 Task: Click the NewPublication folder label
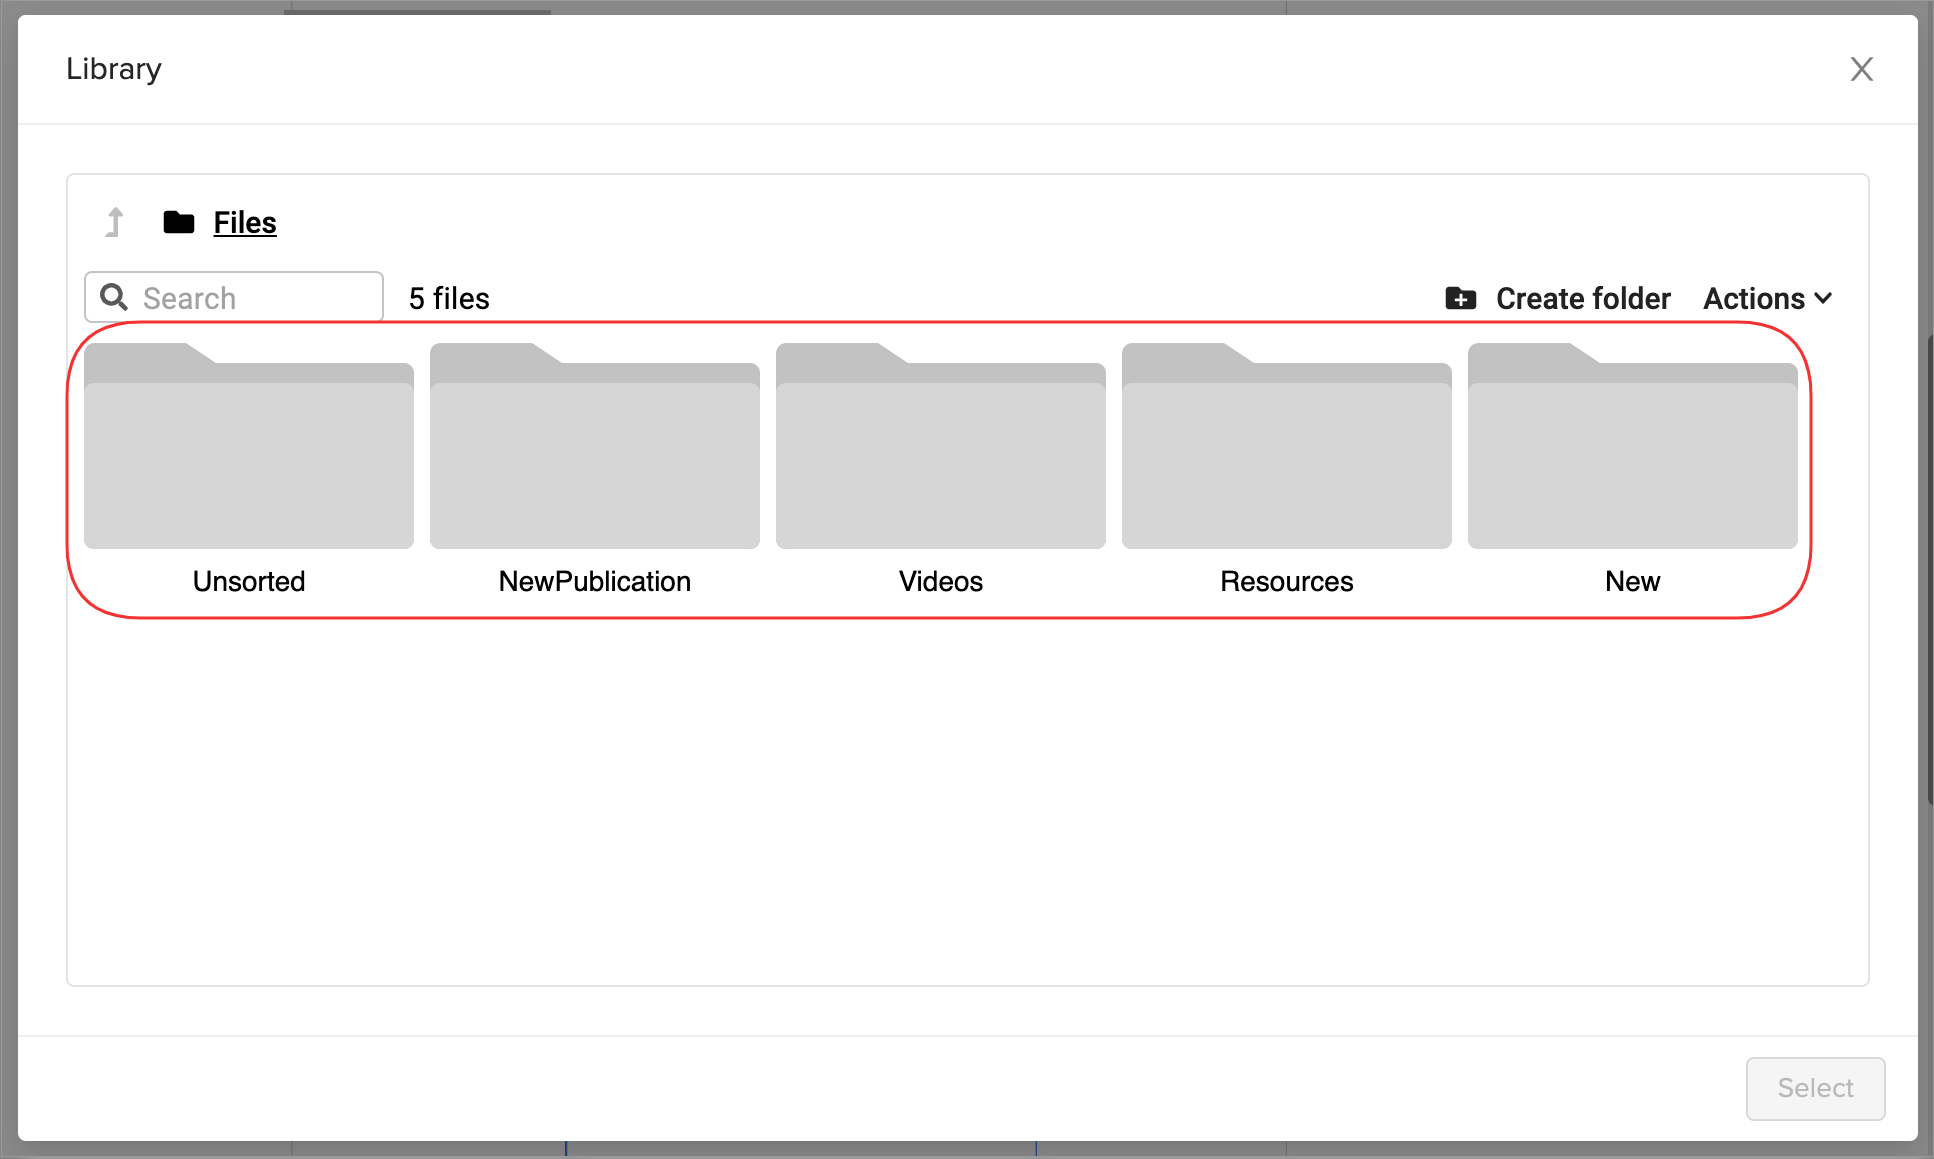tap(595, 581)
